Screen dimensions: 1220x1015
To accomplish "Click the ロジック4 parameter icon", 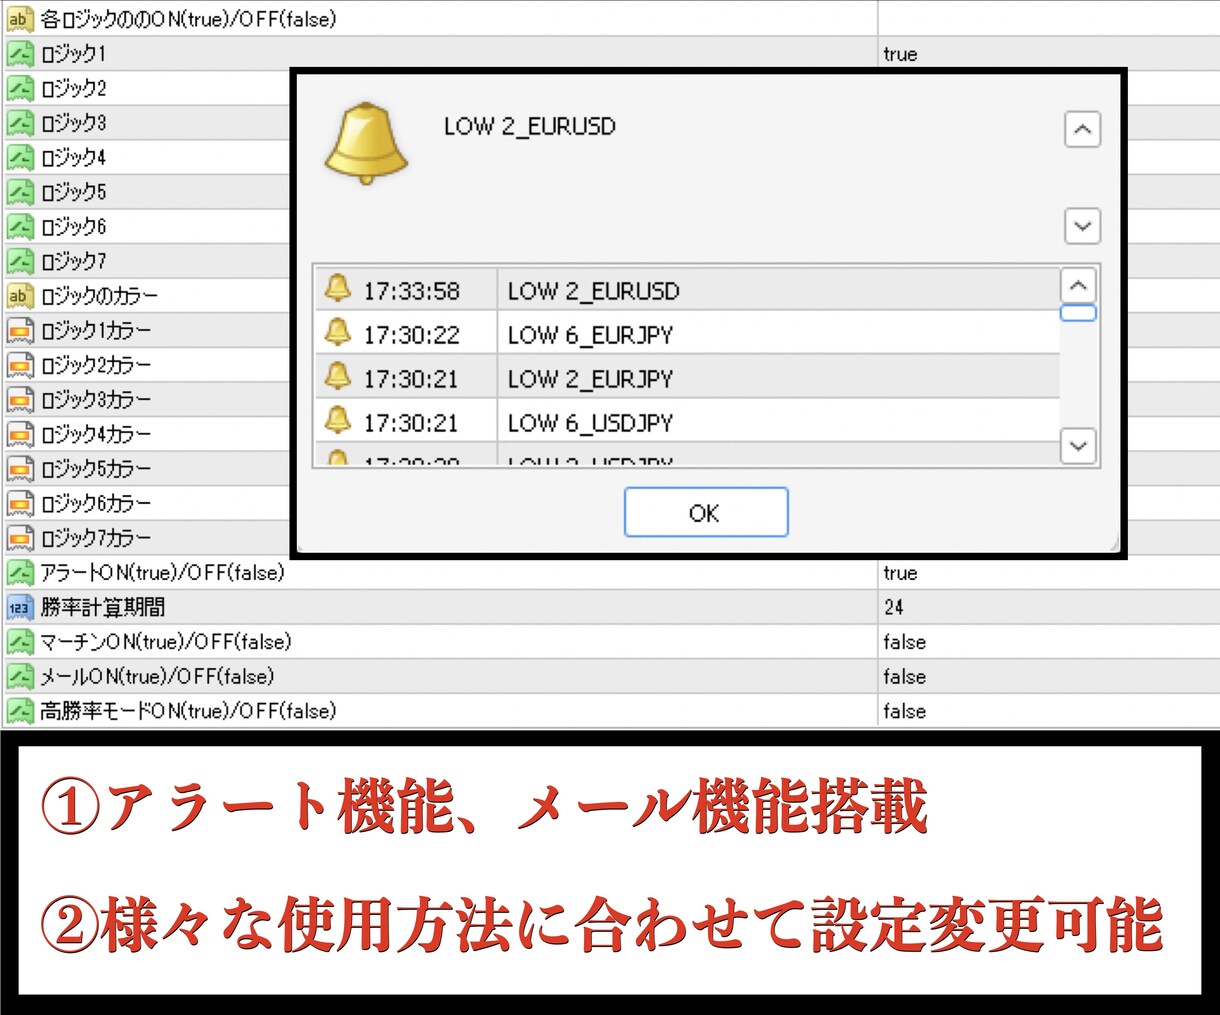I will [20, 157].
